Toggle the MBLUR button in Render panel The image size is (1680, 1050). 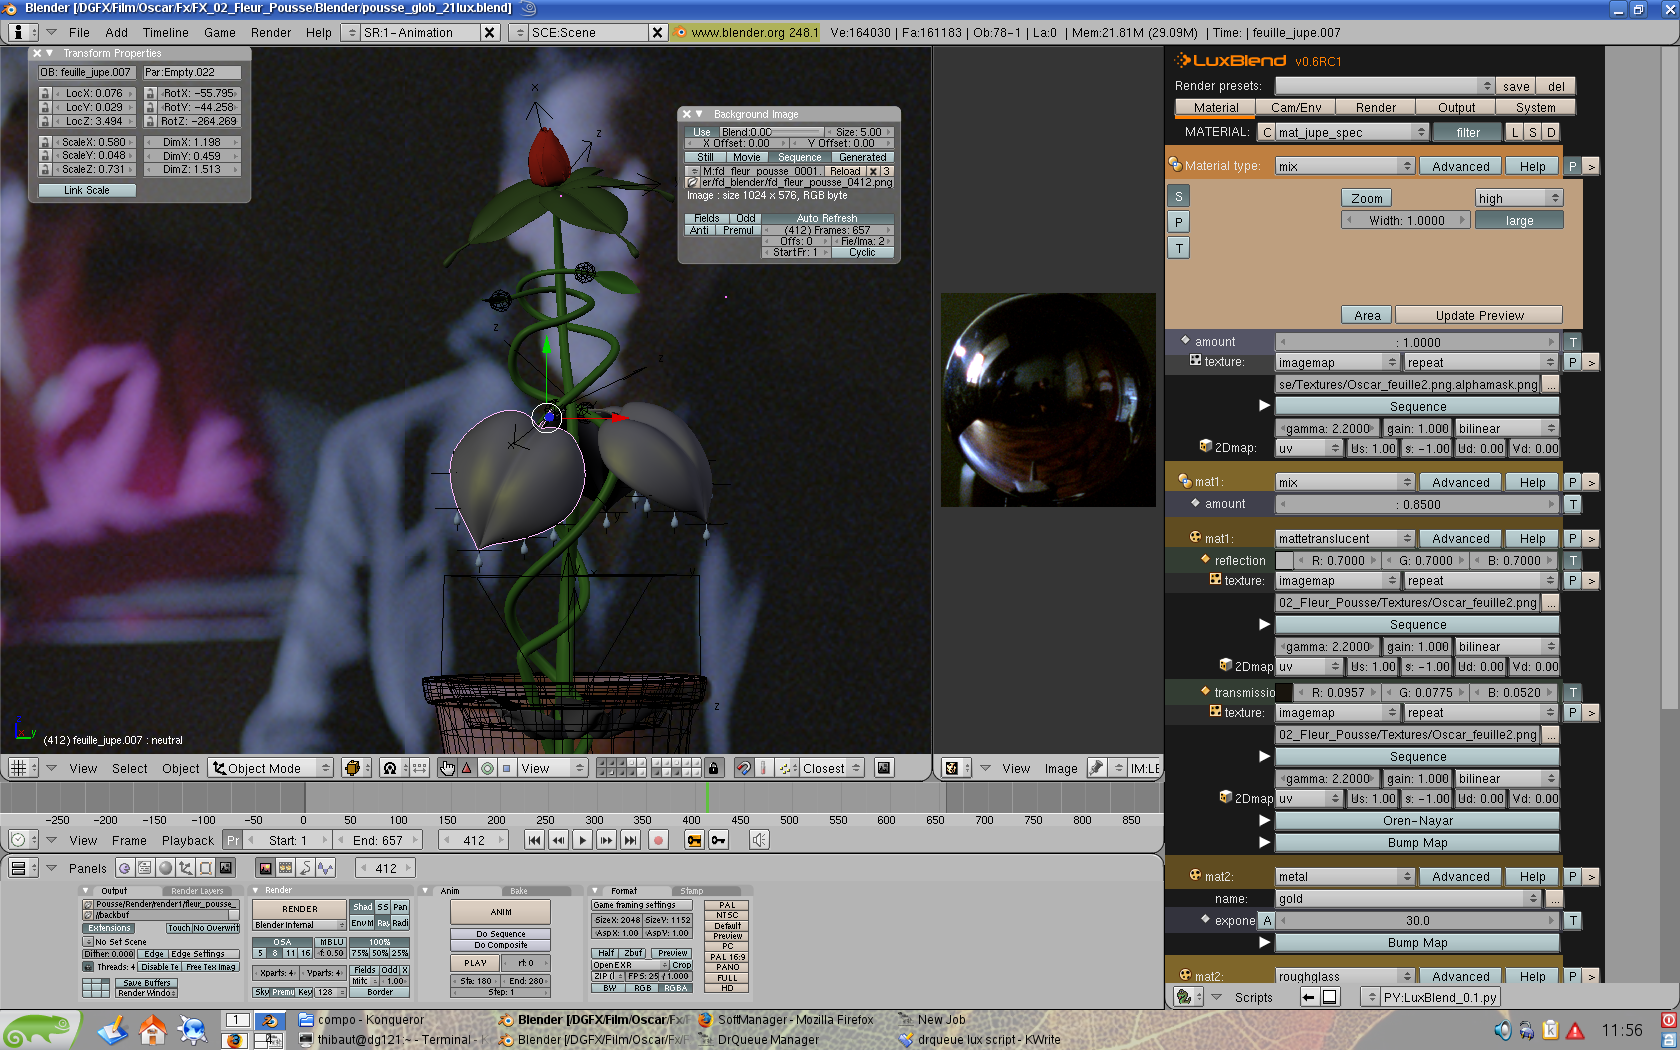pos(331,942)
